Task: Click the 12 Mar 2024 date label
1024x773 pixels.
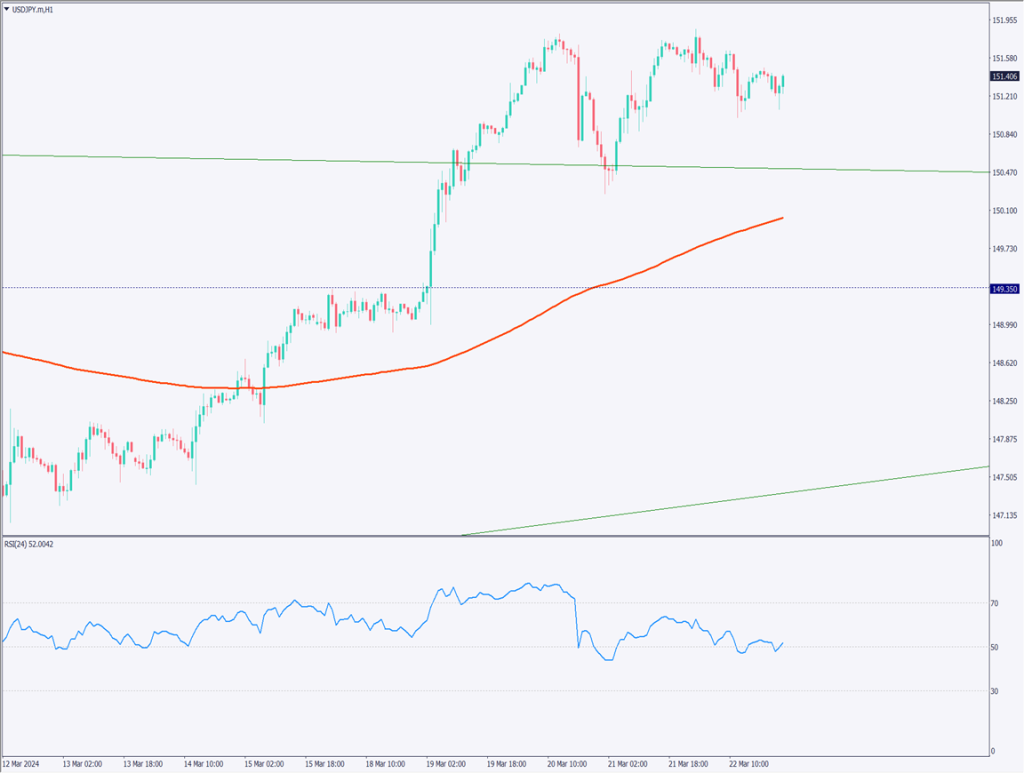Action: (22, 762)
